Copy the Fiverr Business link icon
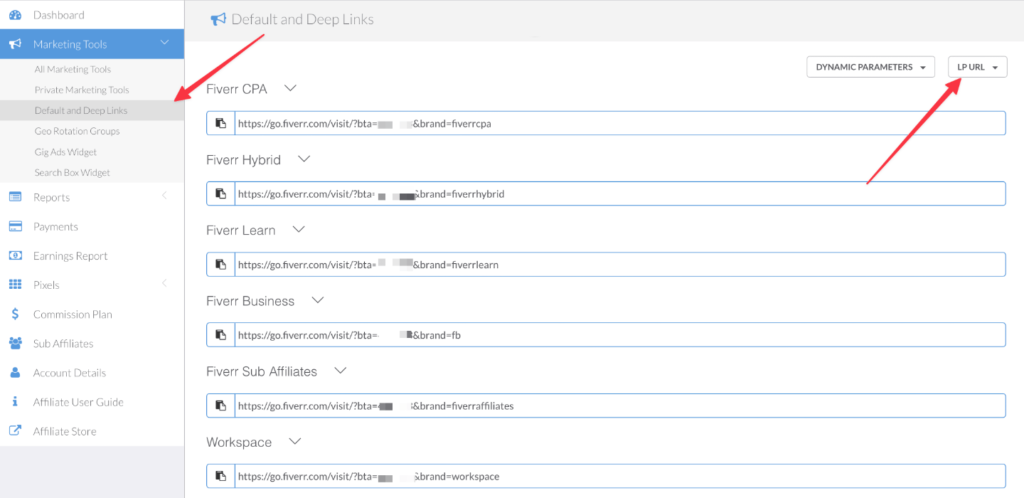The image size is (1024, 498). [220, 335]
